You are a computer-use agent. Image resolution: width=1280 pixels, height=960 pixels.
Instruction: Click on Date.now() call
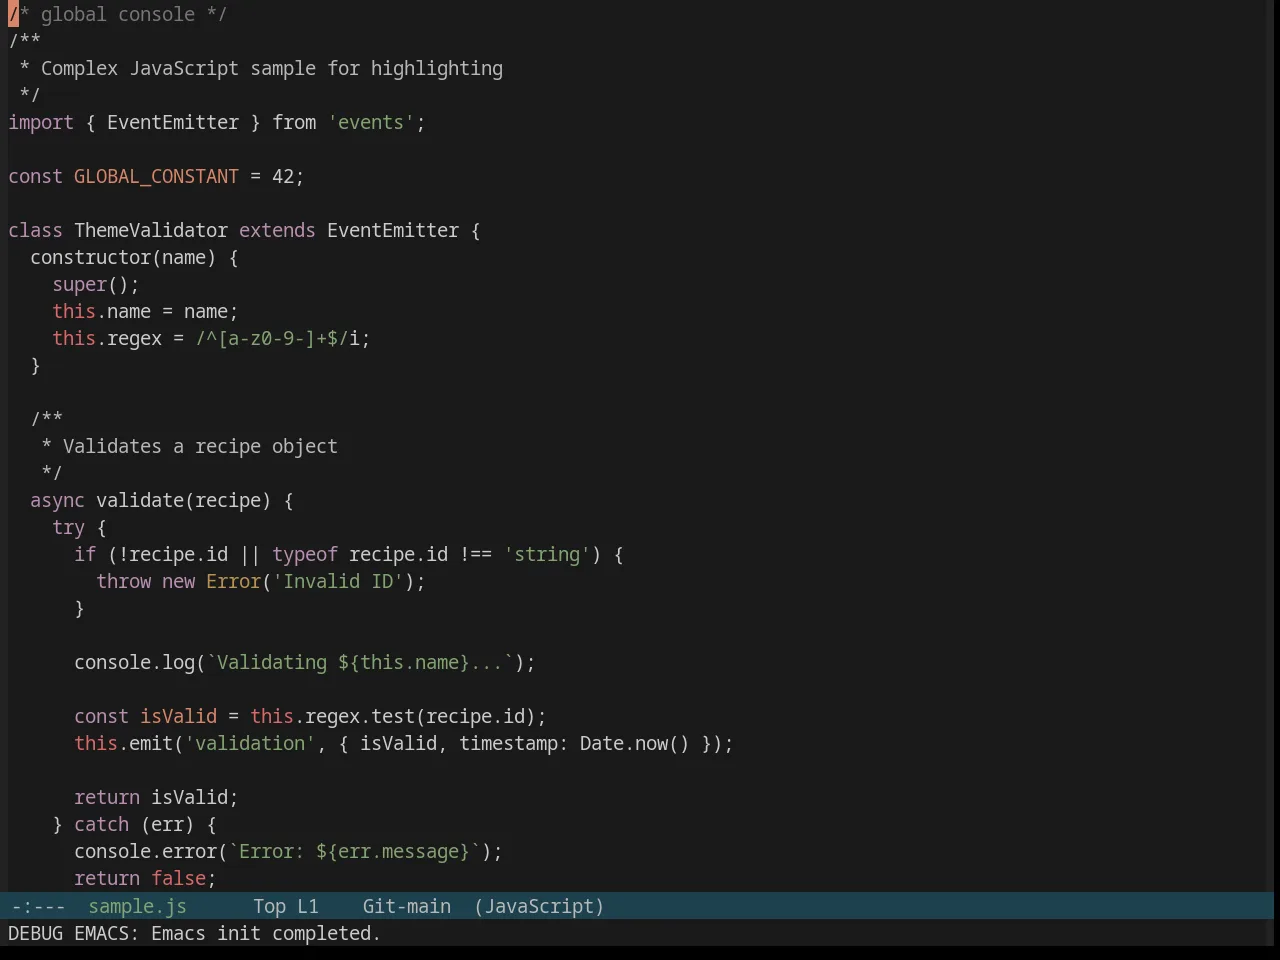635,743
